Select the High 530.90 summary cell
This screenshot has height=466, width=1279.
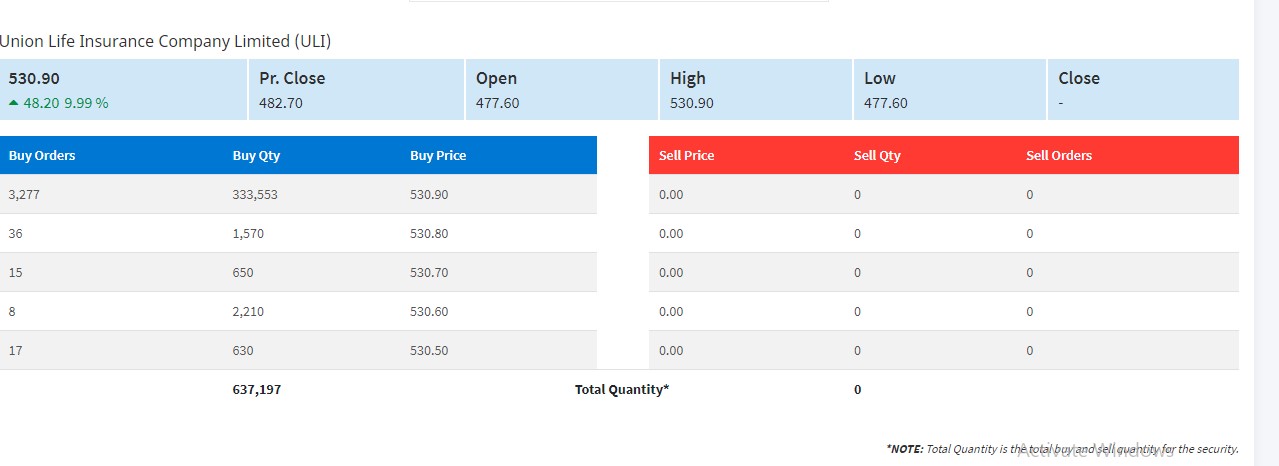(755, 90)
